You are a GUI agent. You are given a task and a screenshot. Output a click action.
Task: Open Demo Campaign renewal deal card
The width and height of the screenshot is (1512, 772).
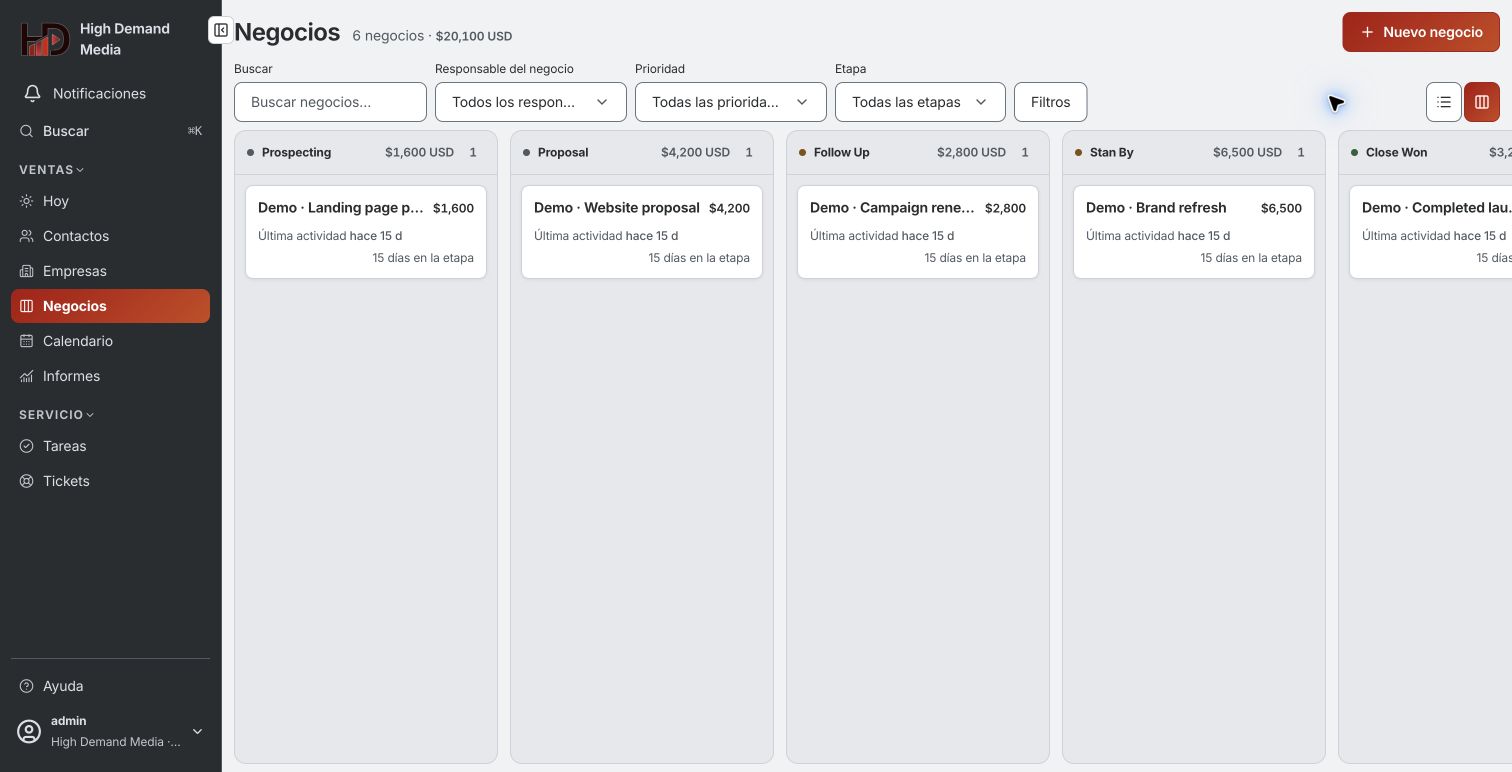918,232
